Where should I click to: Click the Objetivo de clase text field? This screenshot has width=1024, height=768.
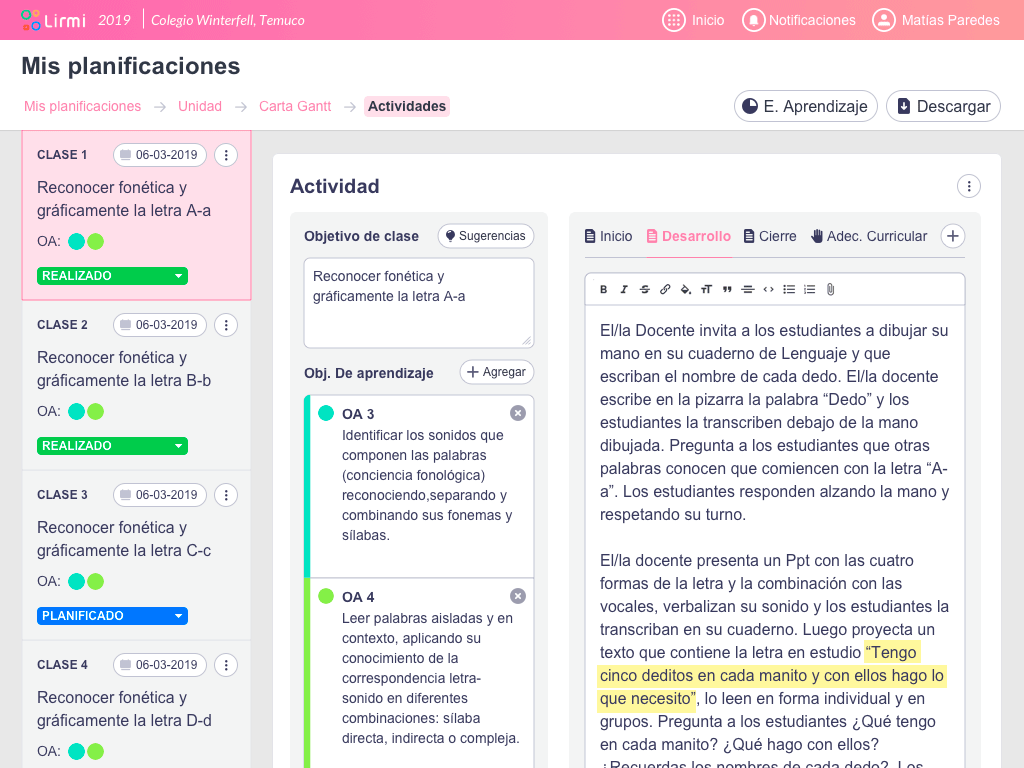[419, 302]
